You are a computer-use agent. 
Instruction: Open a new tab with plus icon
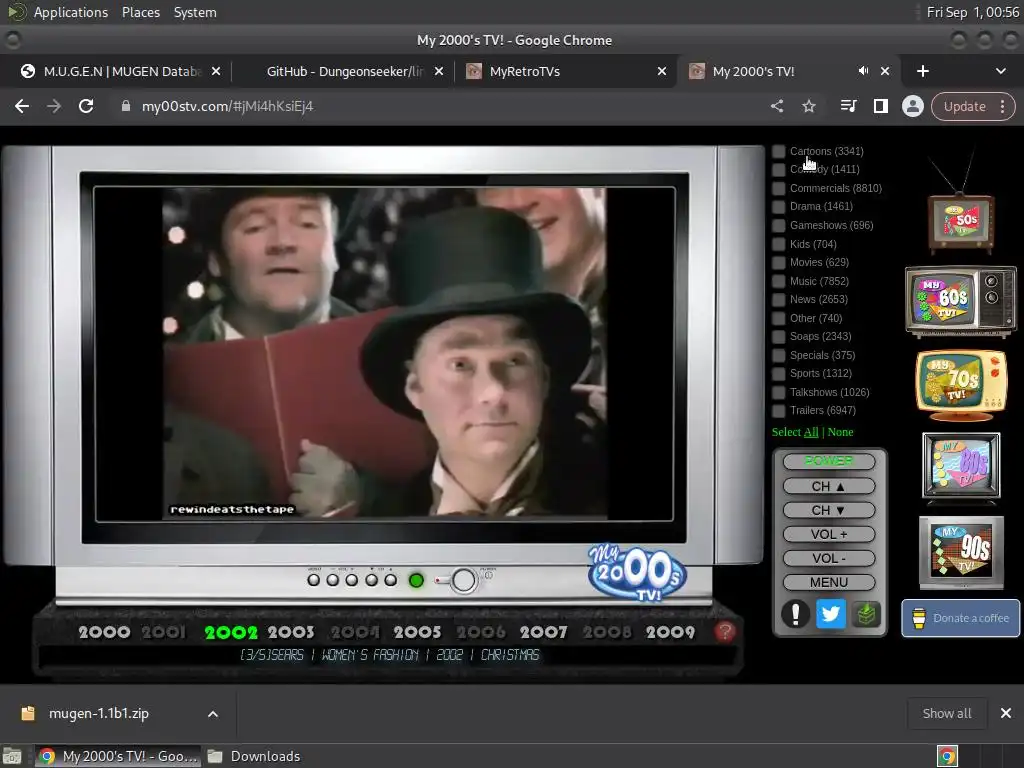[923, 71]
